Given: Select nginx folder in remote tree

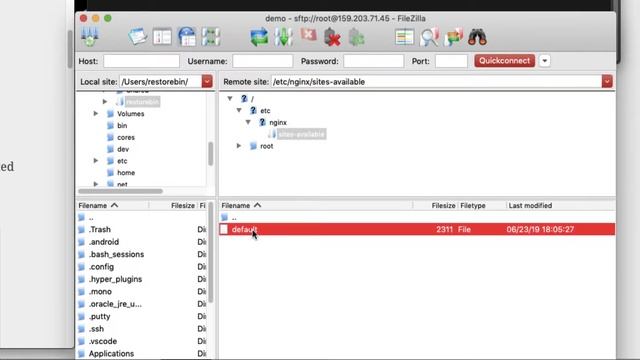Looking at the screenshot, I should point(278,122).
